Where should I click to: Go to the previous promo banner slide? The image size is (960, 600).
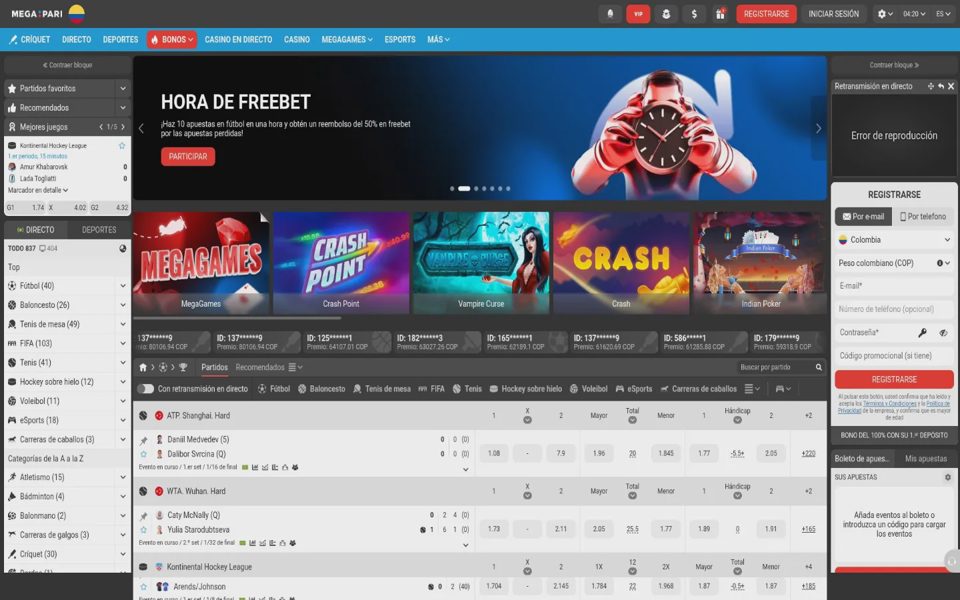coord(141,129)
